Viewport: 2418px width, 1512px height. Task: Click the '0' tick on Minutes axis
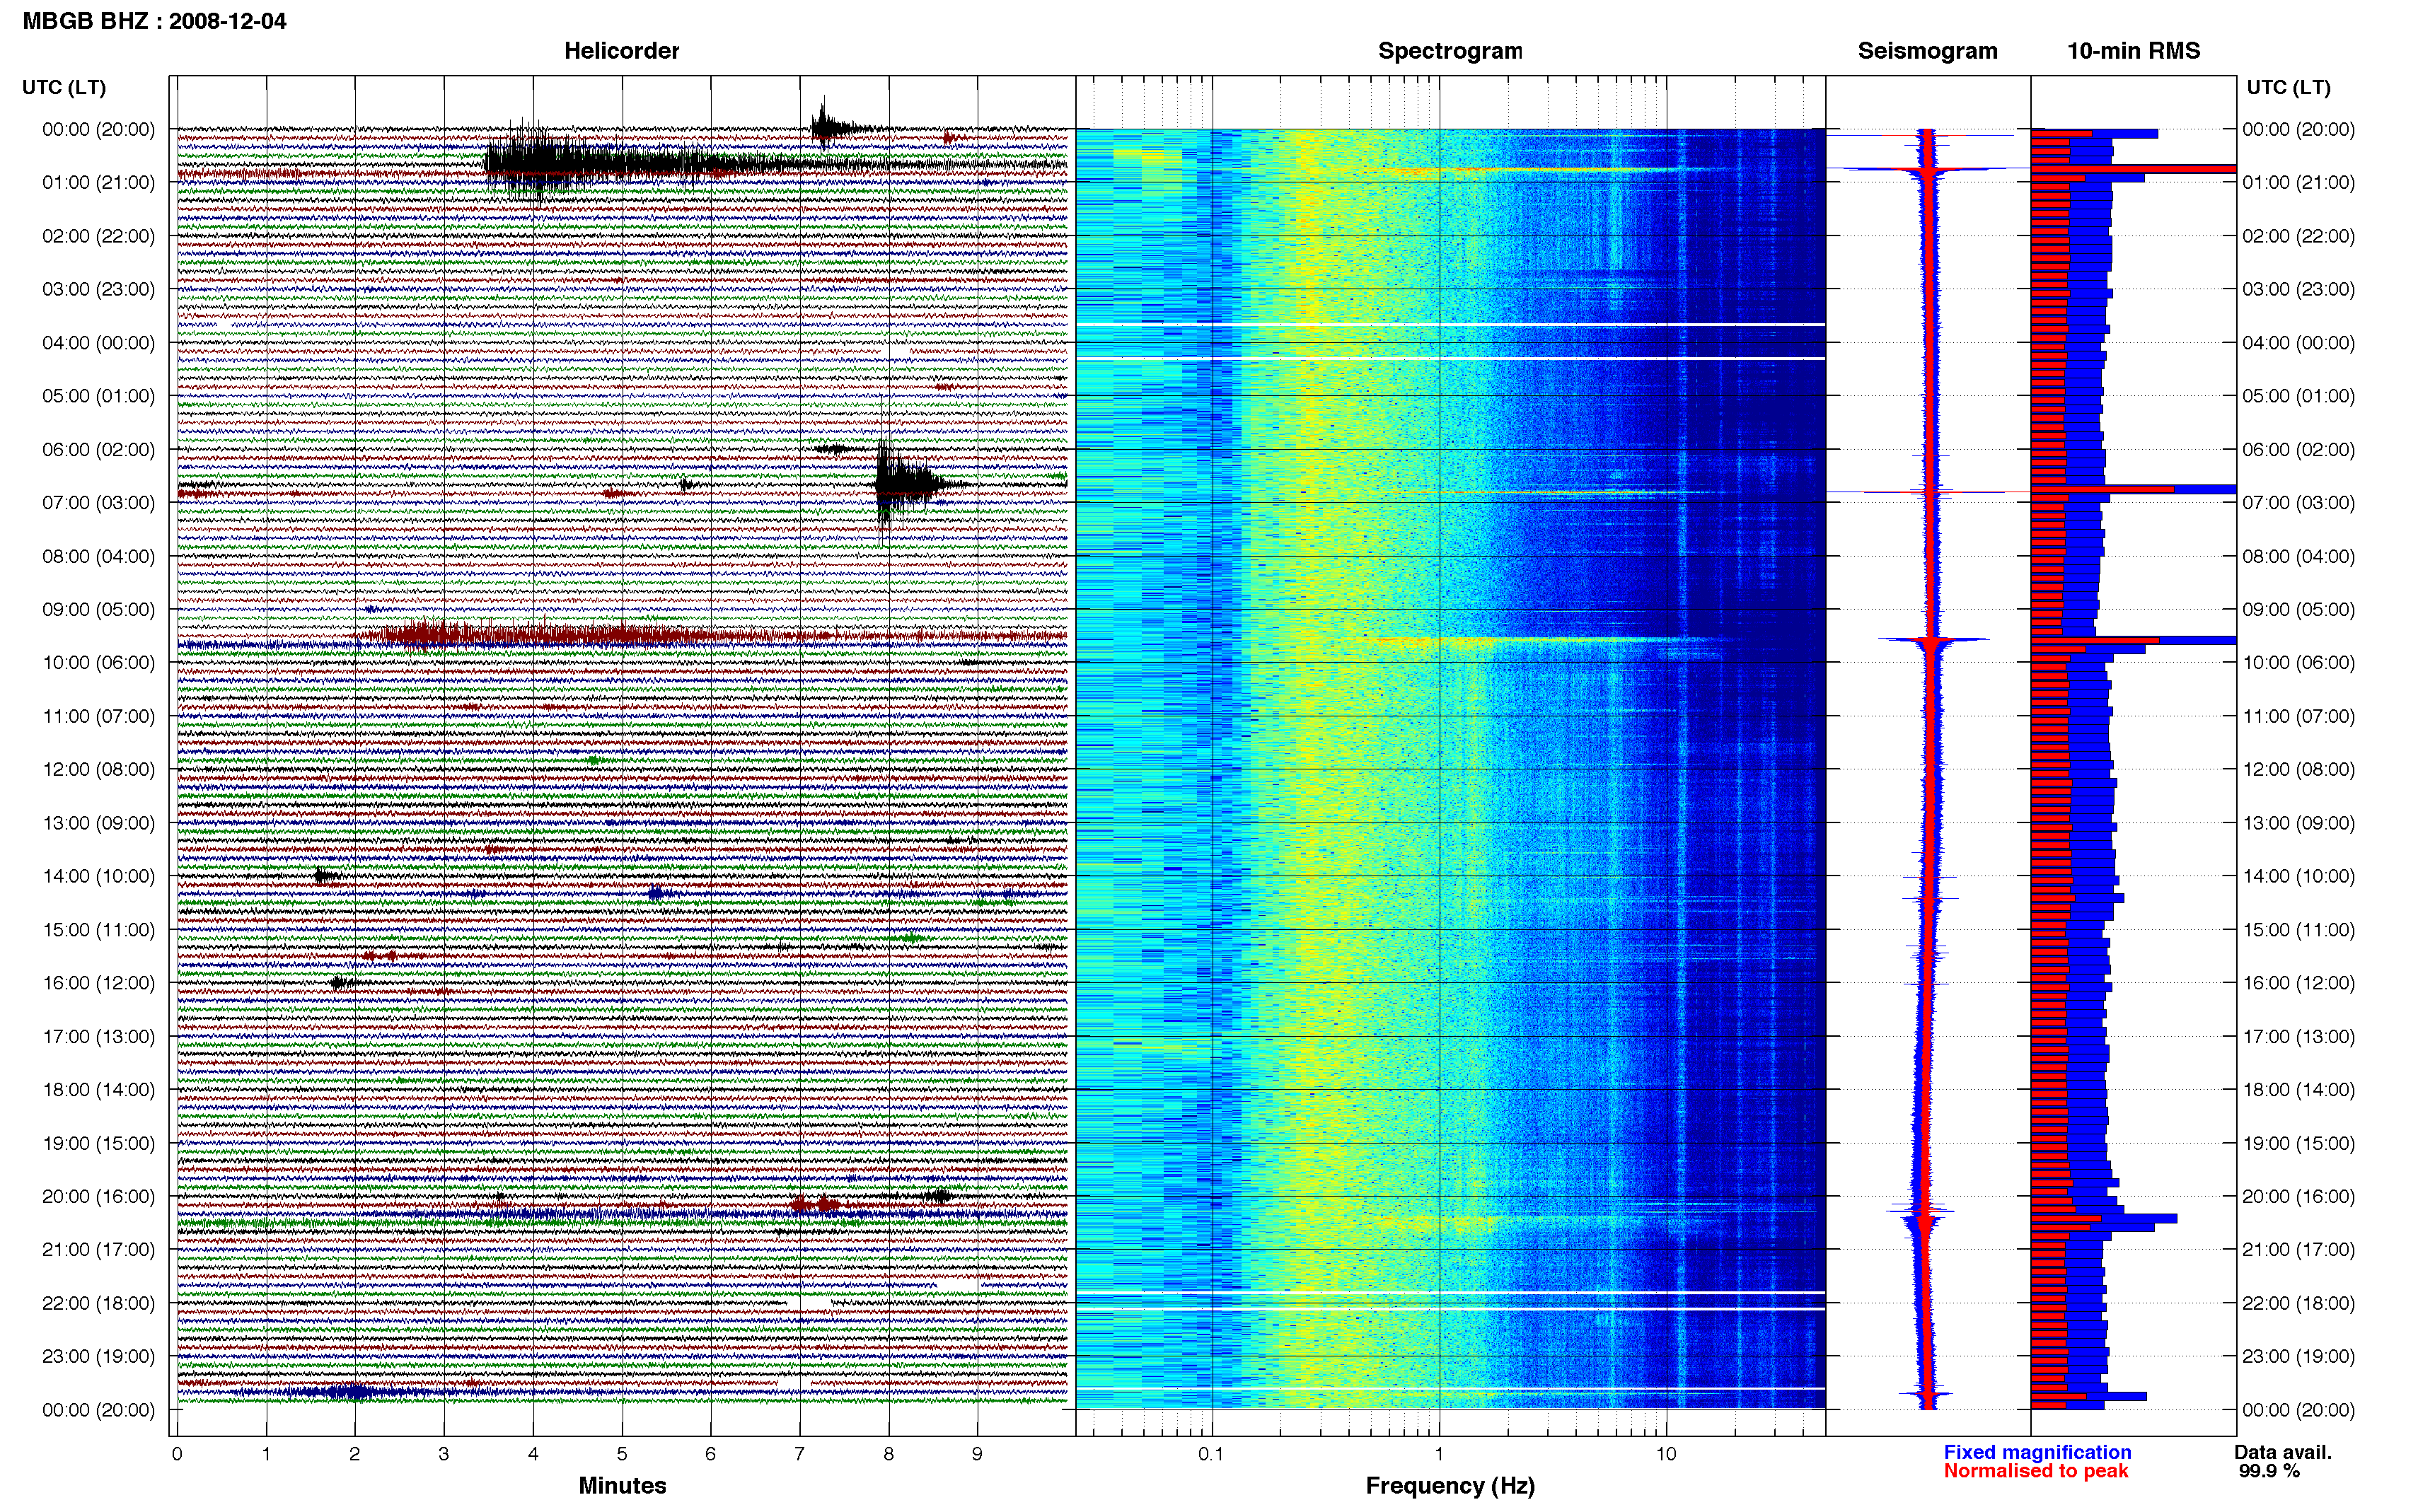[177, 1454]
